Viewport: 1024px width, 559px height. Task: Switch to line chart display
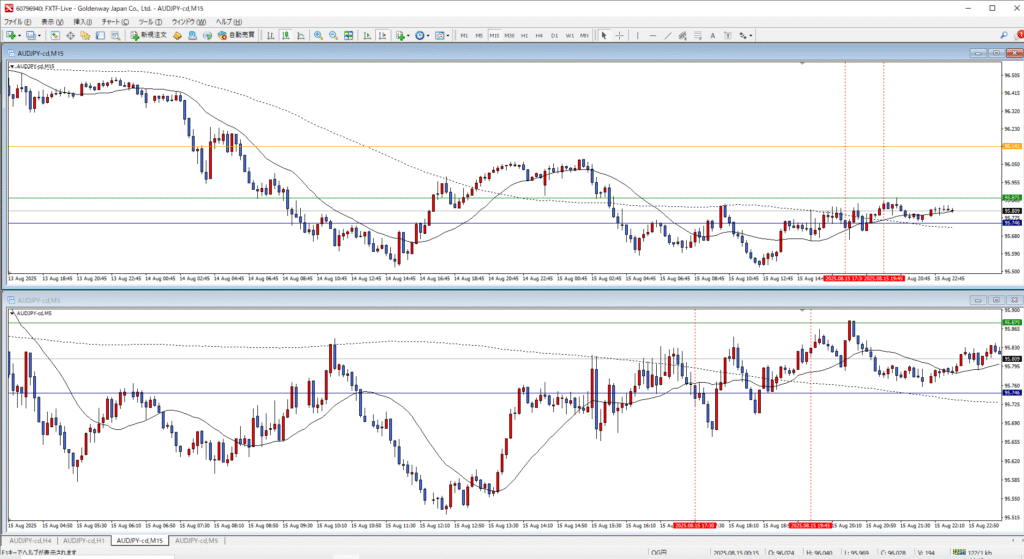(x=300, y=35)
